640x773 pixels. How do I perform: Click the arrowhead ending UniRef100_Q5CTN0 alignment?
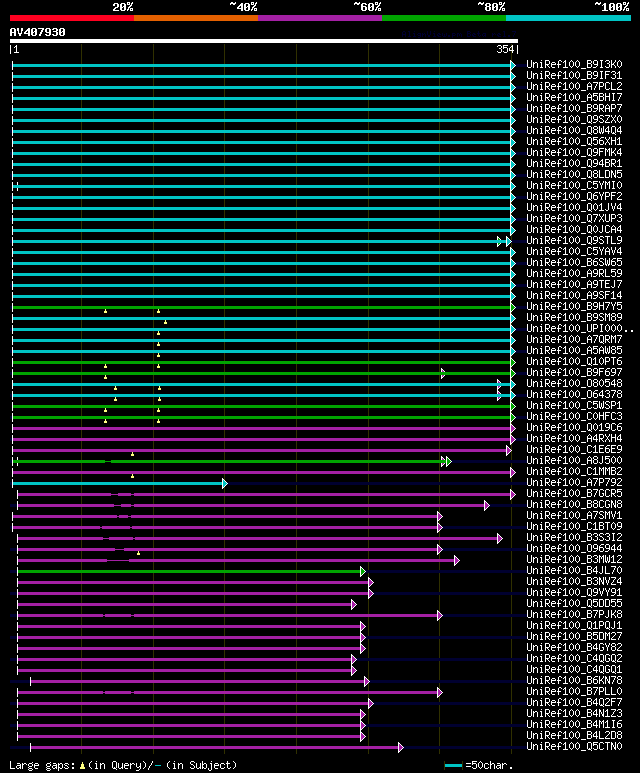401,747
